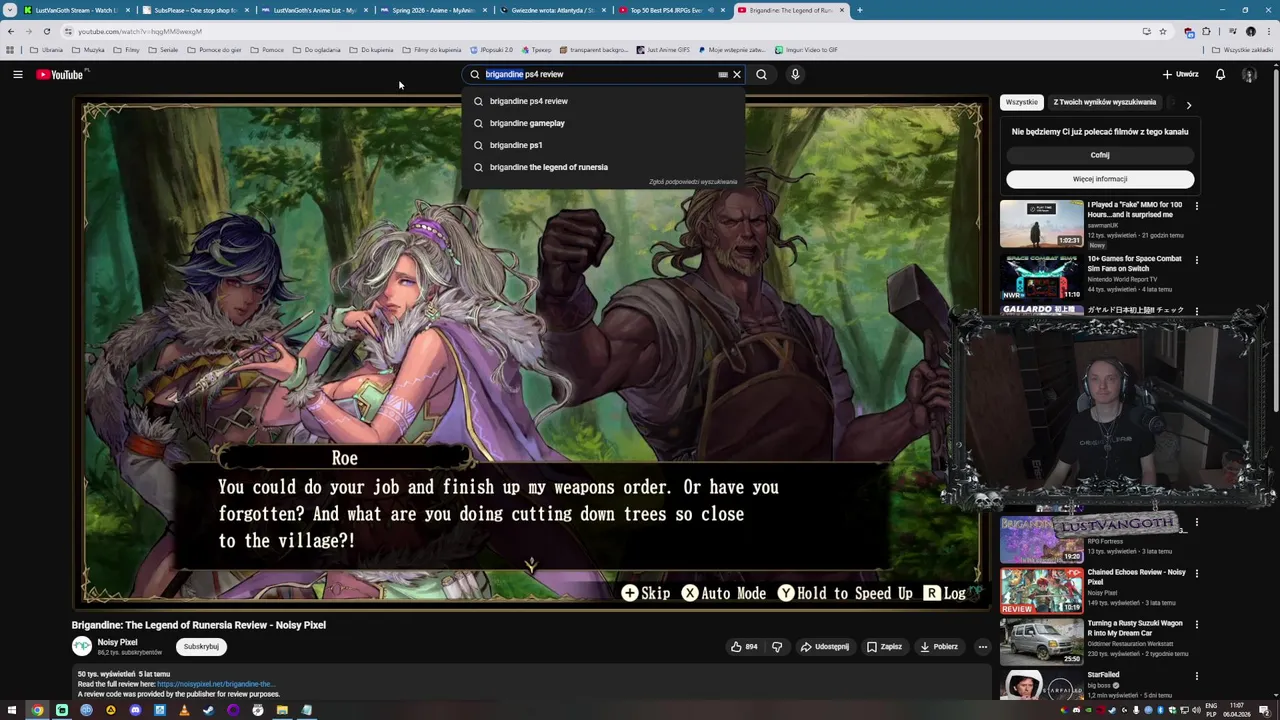This screenshot has width=1280, height=720.
Task: Open options for StarFailed video
Action: coord(1196,676)
